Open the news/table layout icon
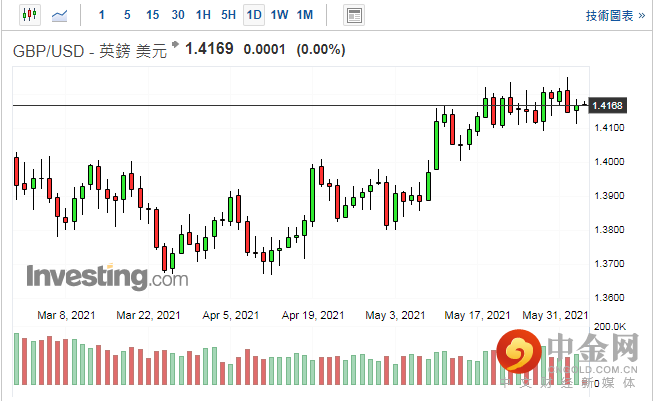Viewport: 653px width, 401px height. [x=353, y=15]
